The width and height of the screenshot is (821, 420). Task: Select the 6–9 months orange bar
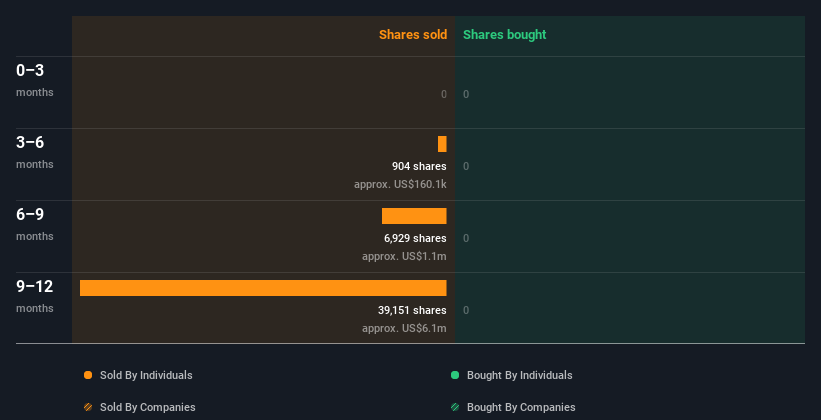414,216
